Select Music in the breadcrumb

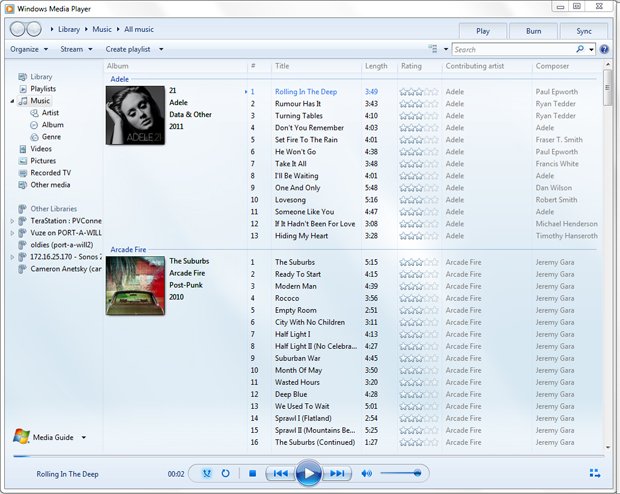(x=102, y=29)
